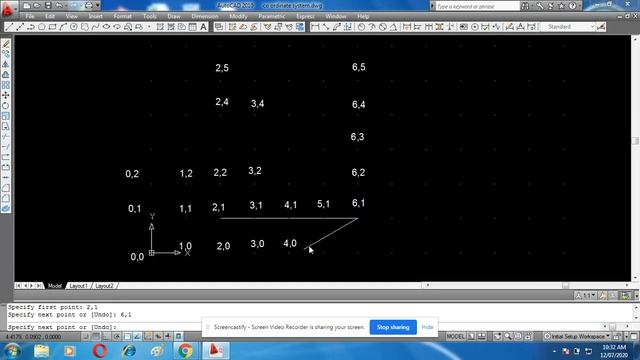Click the Undo icon in quick access toolbar
The width and height of the screenshot is (640, 360).
coord(59,6)
